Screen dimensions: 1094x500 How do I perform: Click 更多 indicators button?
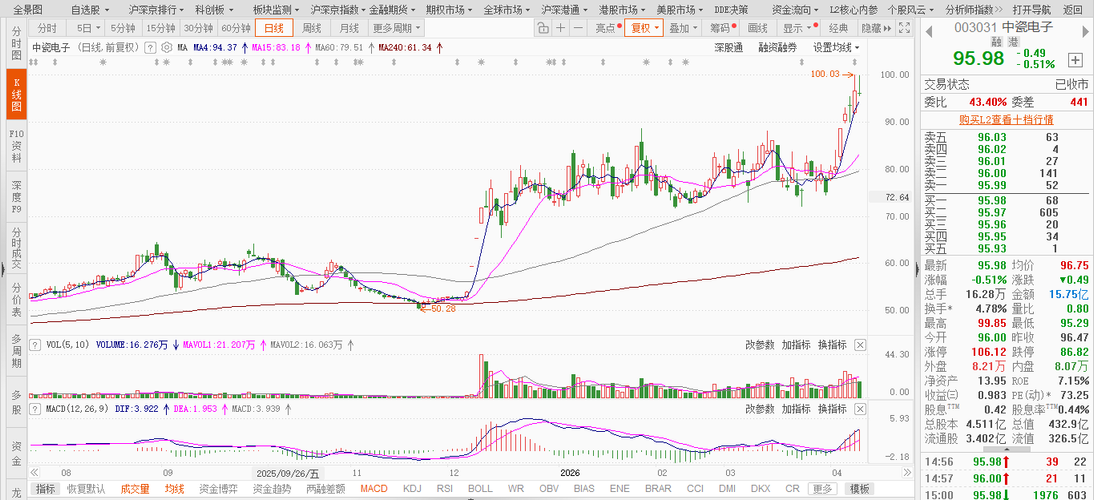(x=823, y=489)
